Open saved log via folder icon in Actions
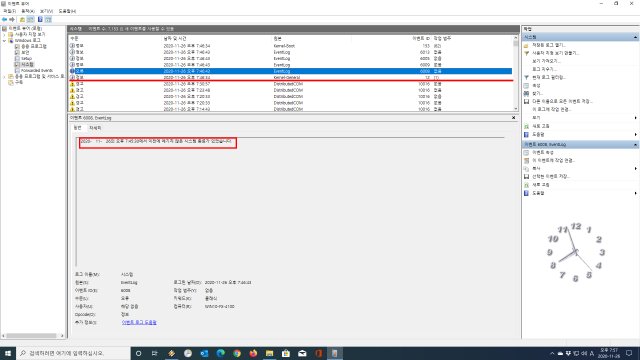This screenshot has width=640, height=360. click(526, 45)
